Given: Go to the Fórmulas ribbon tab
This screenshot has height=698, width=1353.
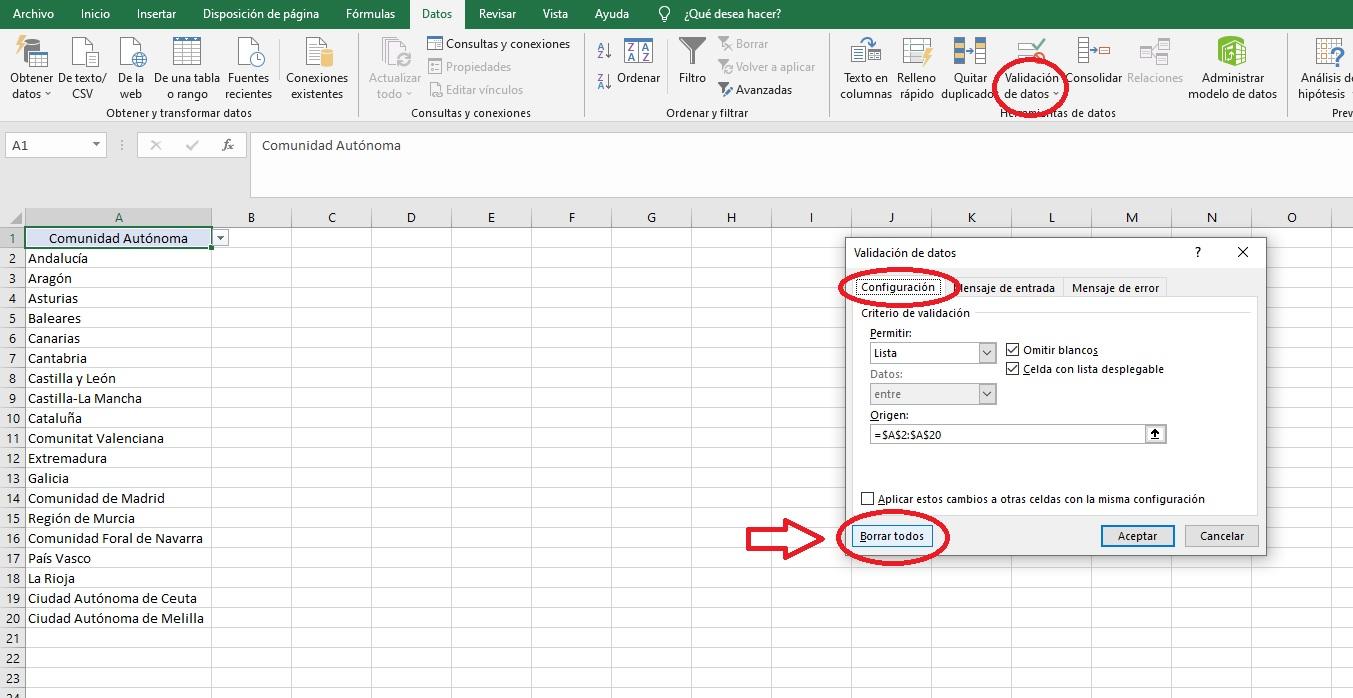Looking at the screenshot, I should [x=370, y=14].
